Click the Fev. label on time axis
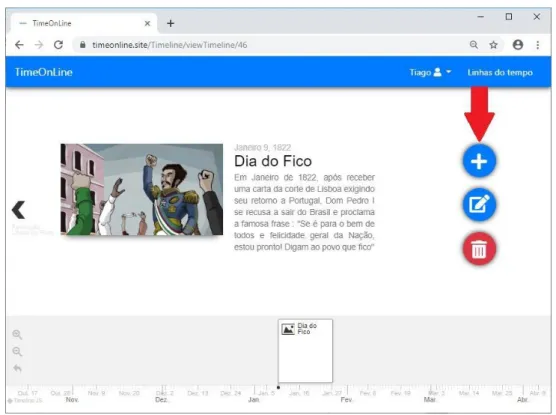Image resolution: width=556 pixels, height=415 pixels. pyautogui.click(x=347, y=400)
